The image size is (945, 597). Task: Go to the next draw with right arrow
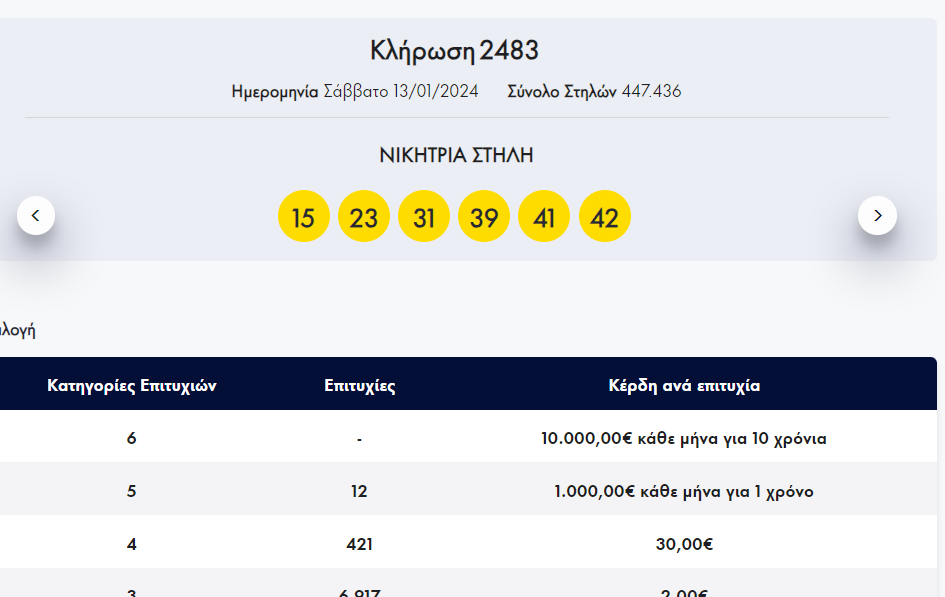877,215
